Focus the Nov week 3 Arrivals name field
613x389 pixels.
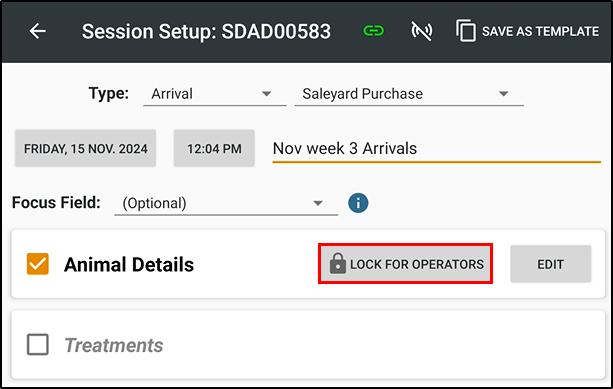(x=436, y=149)
